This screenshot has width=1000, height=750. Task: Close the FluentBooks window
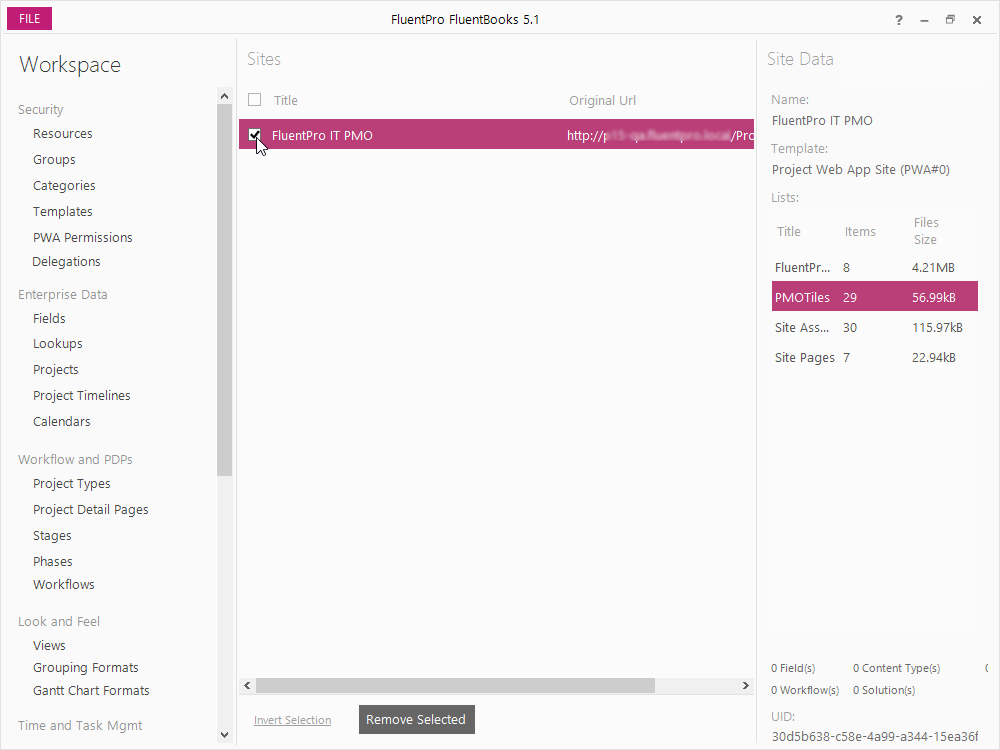(x=976, y=20)
